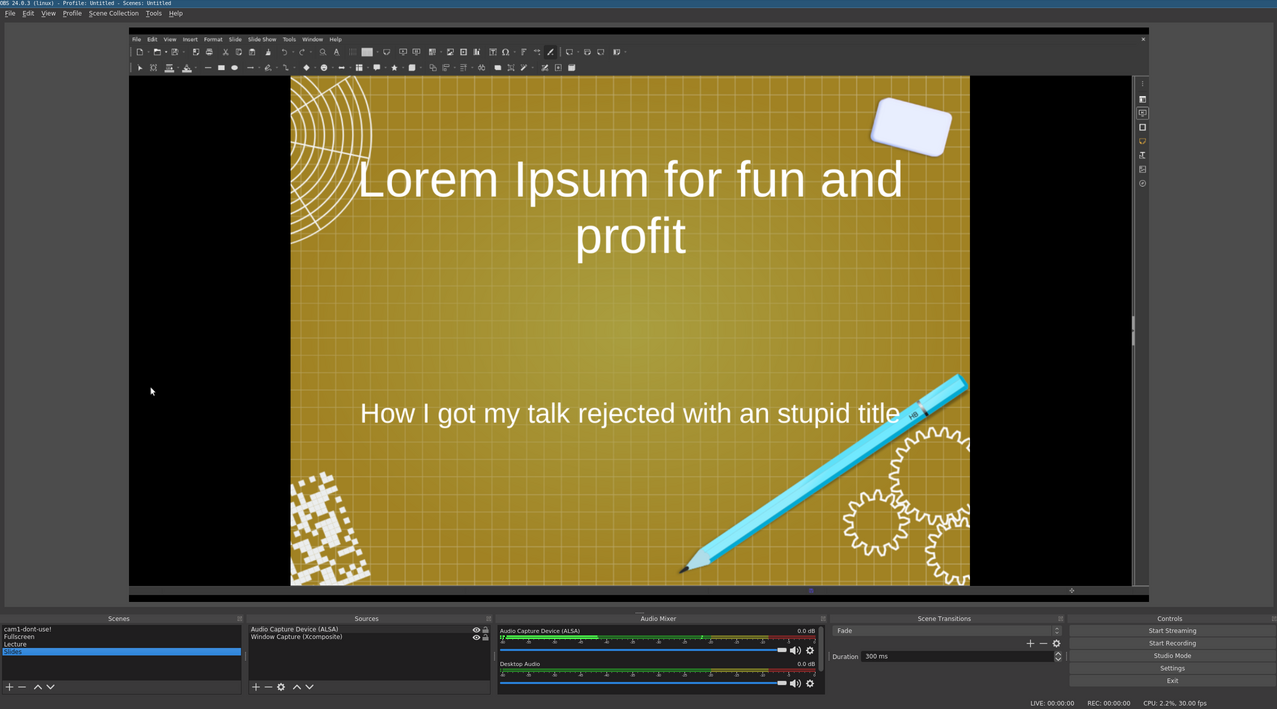The width and height of the screenshot is (1277, 709).
Task: Select the Lecture scene
Action: coord(15,644)
